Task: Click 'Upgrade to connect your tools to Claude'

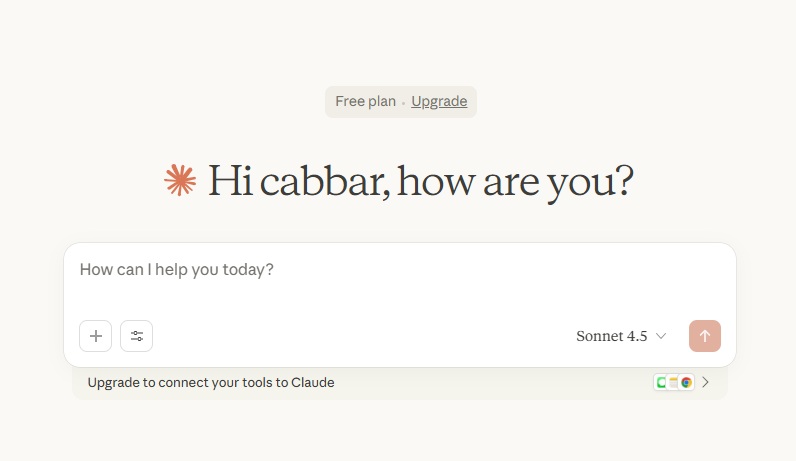Action: tap(211, 382)
